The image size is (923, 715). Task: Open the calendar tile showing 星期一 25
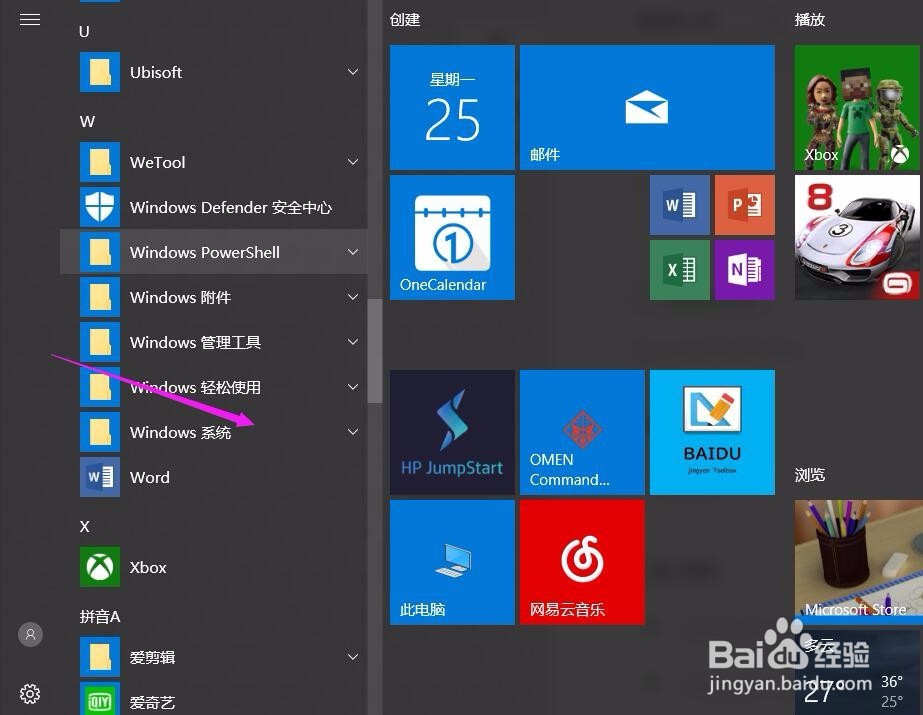(x=452, y=108)
